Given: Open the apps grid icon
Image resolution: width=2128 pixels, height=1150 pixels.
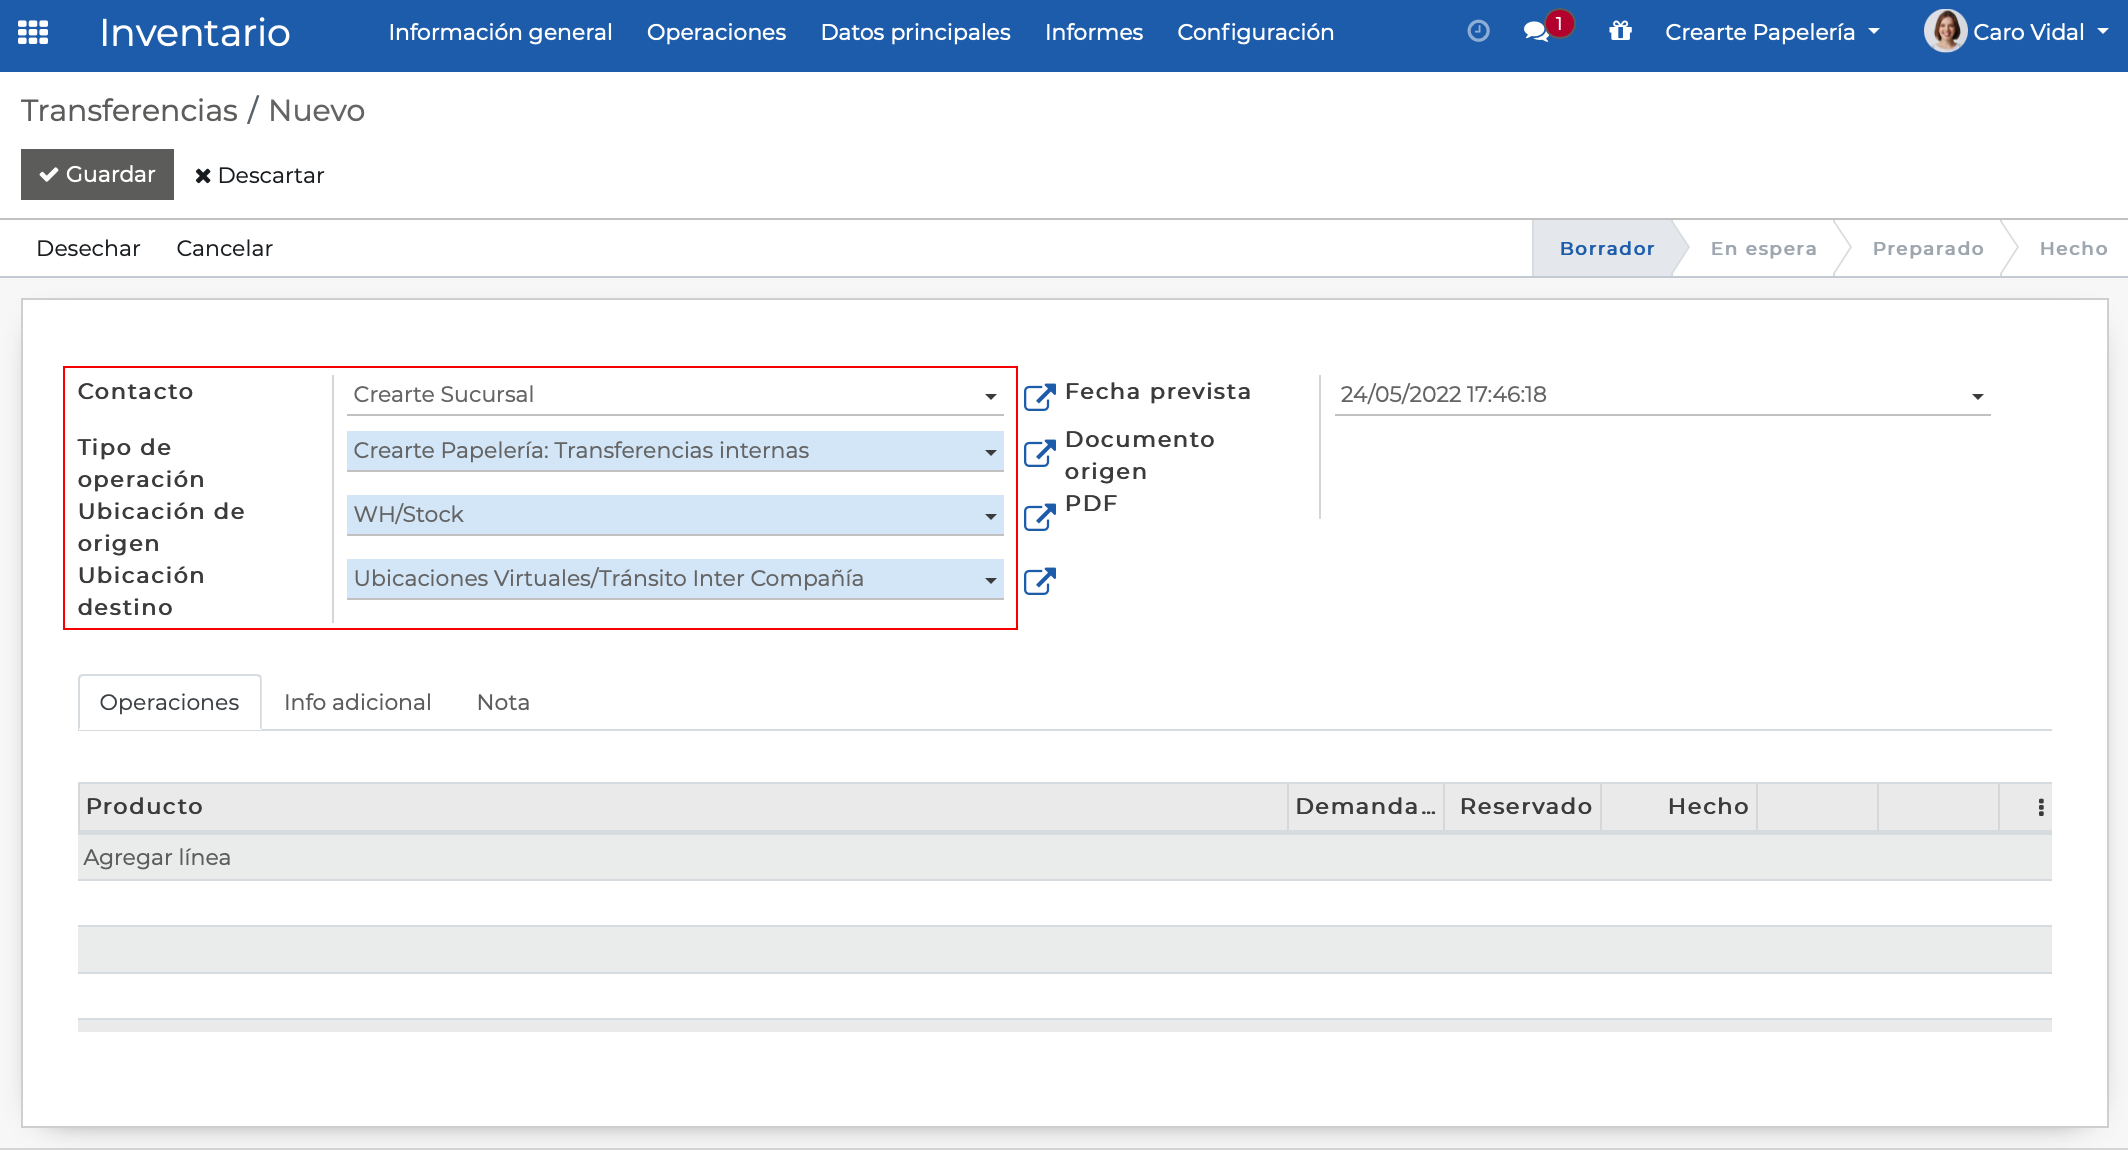Looking at the screenshot, I should coord(33,33).
